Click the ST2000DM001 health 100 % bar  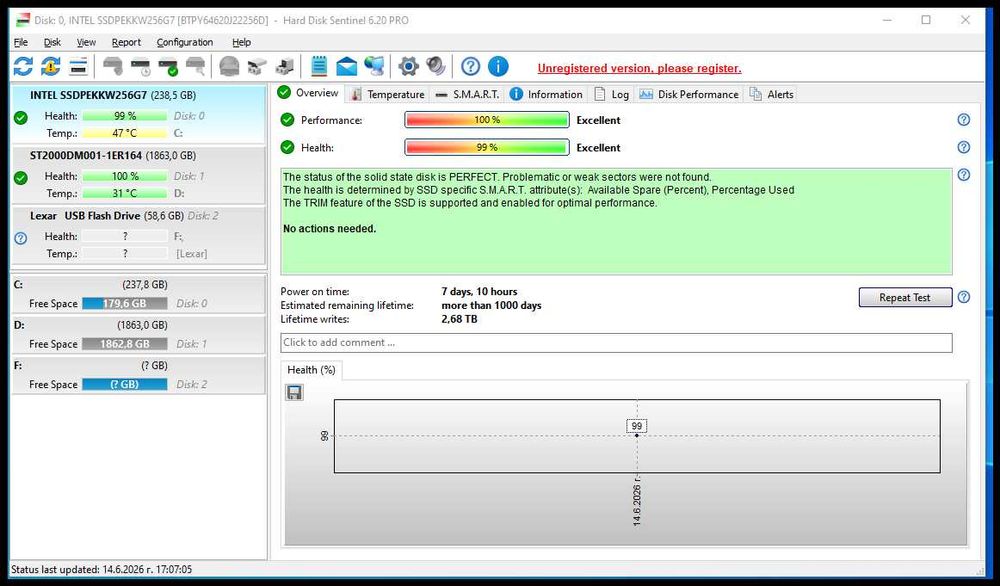(x=125, y=176)
